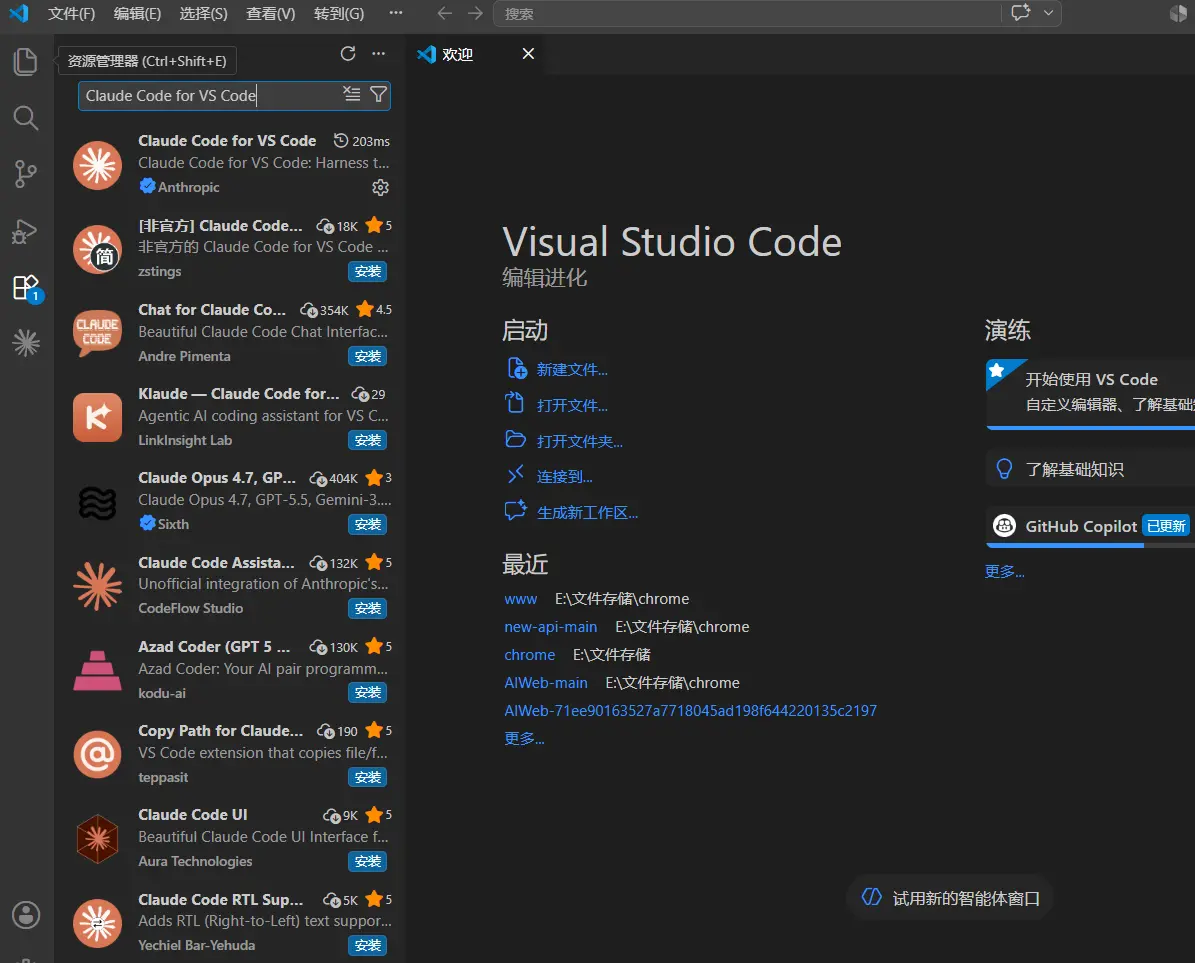Refresh the extensions list
The height and width of the screenshot is (963, 1195).
pos(348,53)
